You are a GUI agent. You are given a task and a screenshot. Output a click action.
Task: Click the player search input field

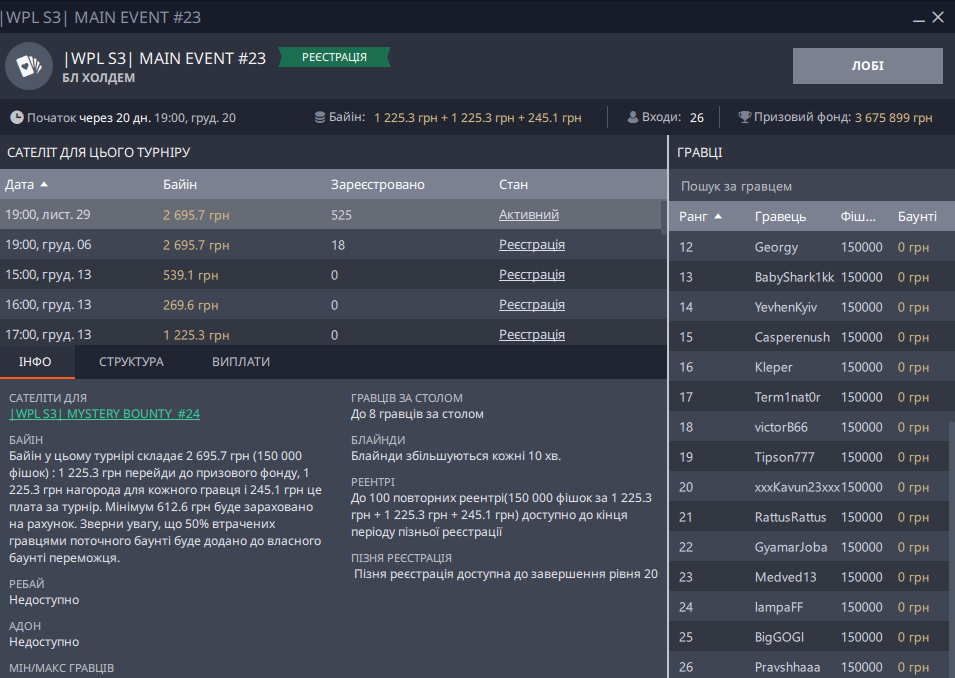point(810,186)
